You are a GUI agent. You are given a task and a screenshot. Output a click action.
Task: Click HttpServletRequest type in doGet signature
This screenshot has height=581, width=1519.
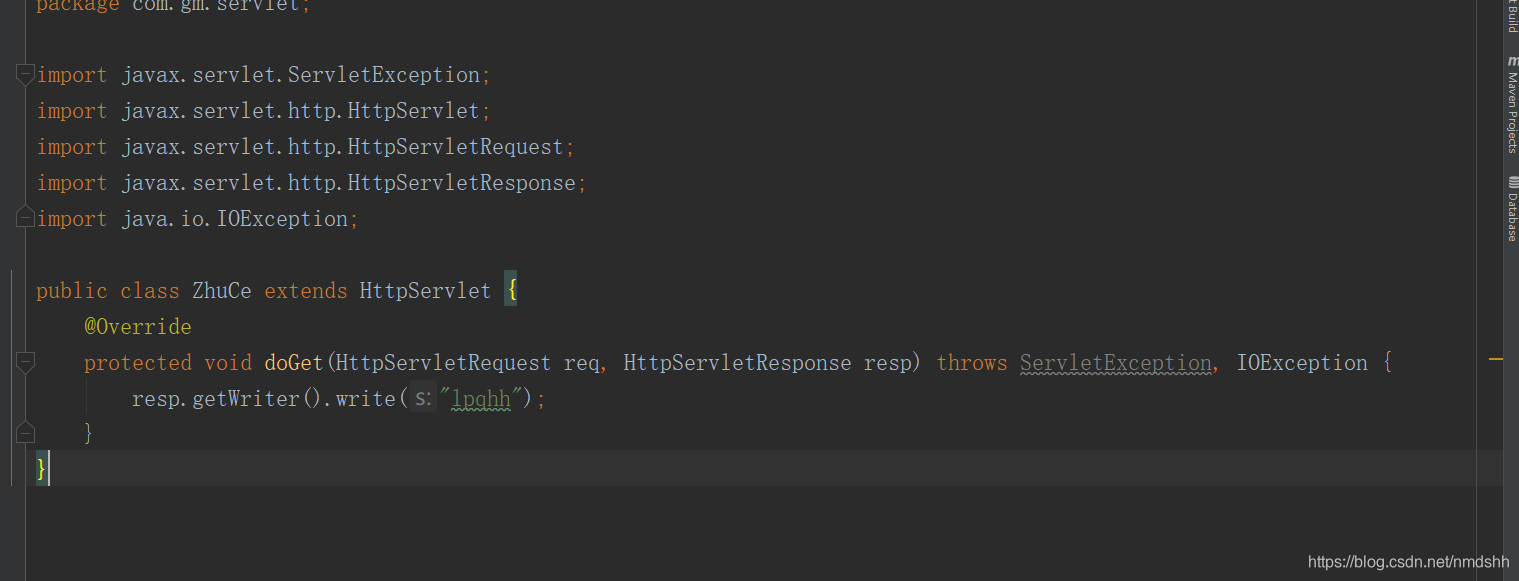(x=444, y=363)
